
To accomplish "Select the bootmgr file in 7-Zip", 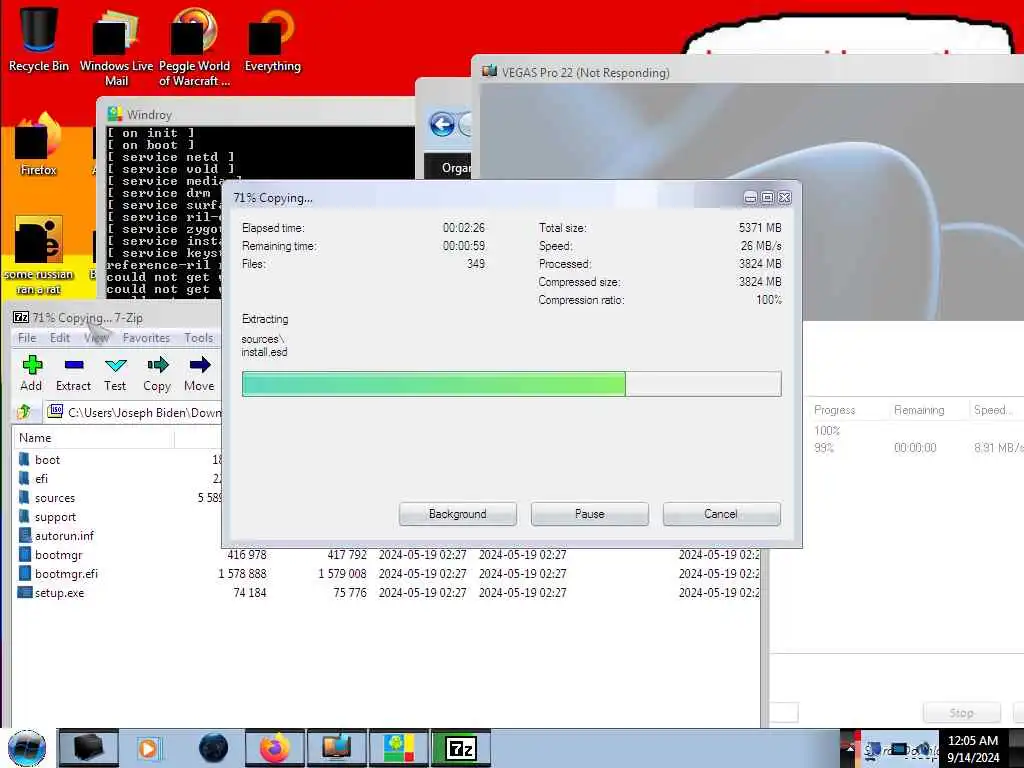I will point(59,554).
